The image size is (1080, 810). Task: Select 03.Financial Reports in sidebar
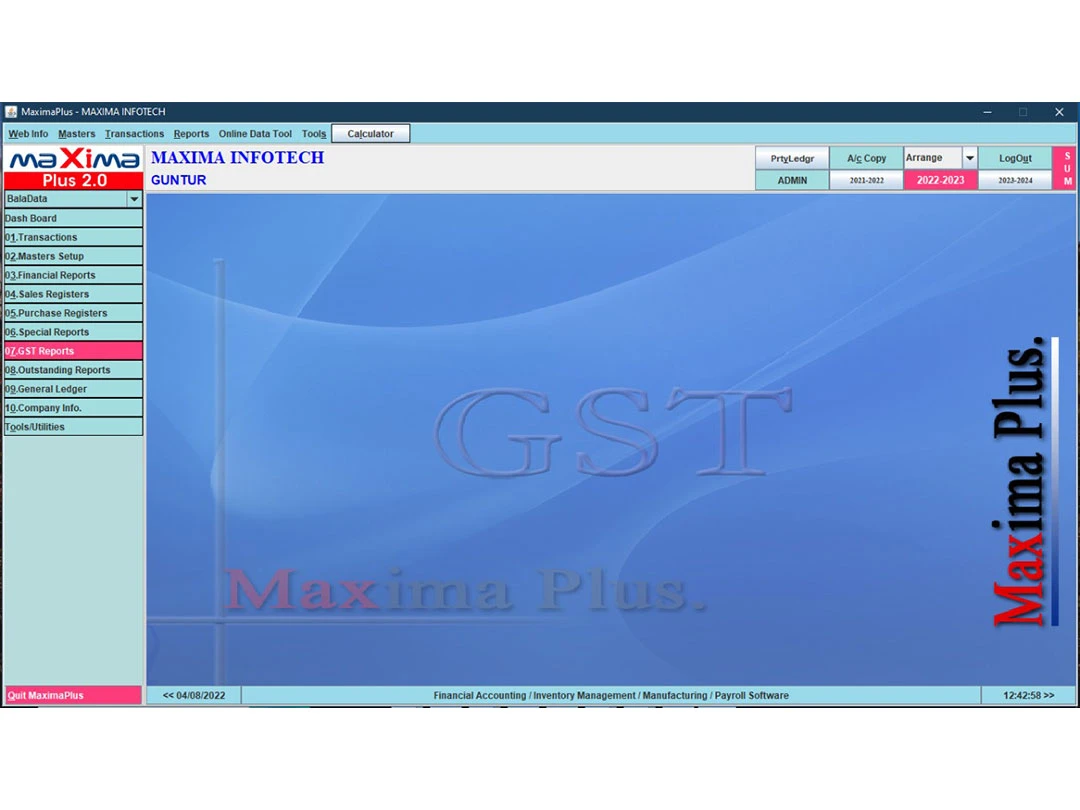73,275
